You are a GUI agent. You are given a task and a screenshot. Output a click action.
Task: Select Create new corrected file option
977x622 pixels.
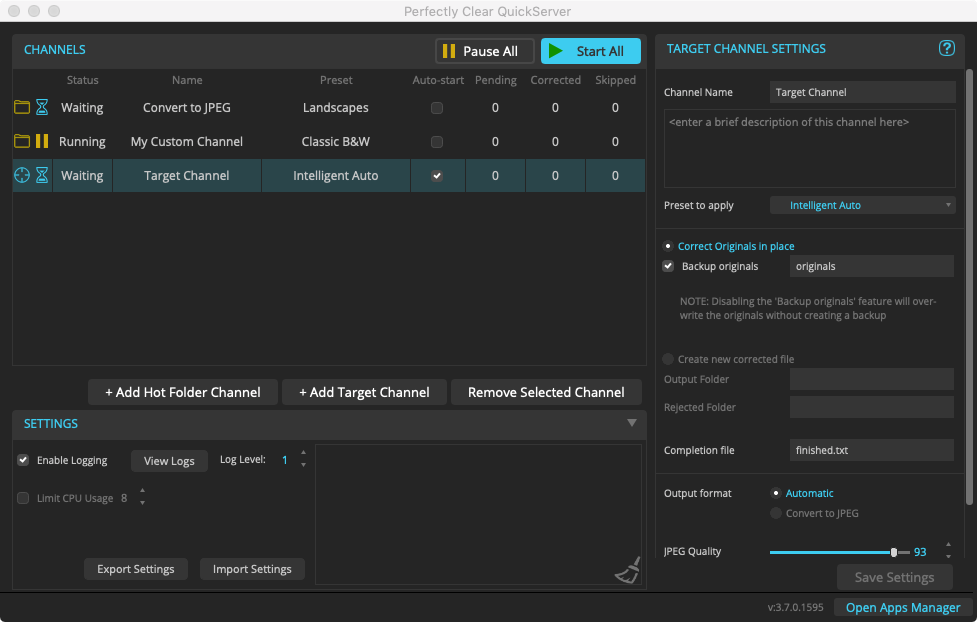click(x=668, y=359)
